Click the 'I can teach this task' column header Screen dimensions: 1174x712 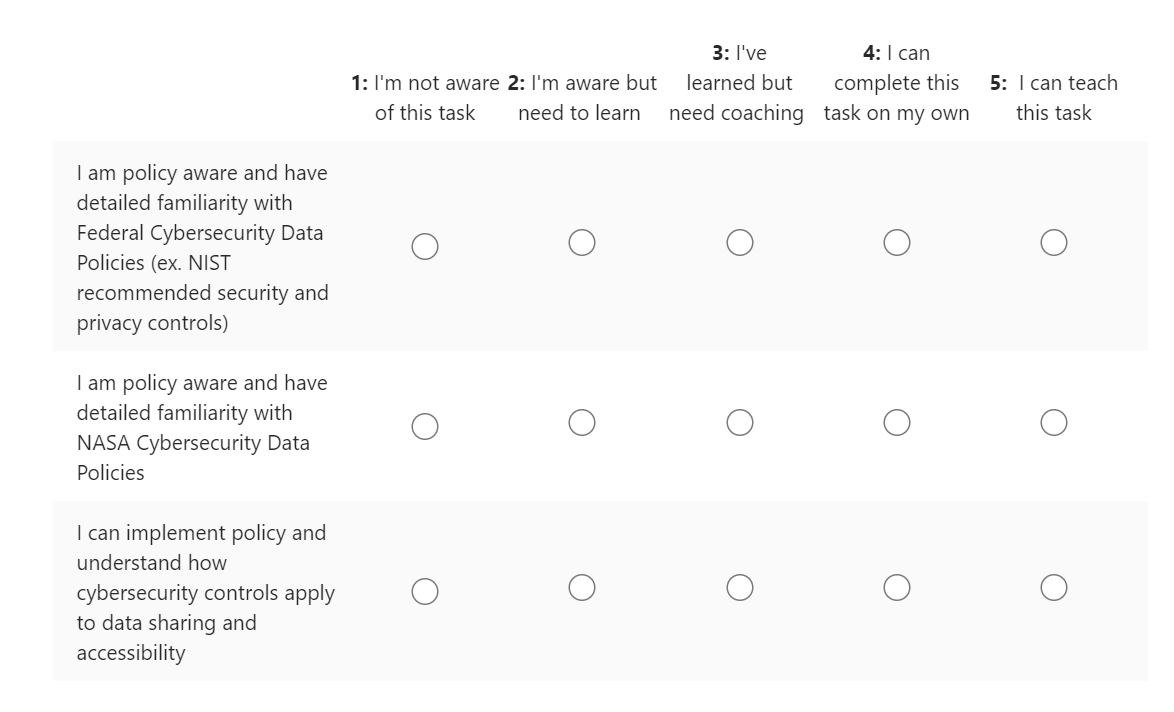click(1054, 98)
